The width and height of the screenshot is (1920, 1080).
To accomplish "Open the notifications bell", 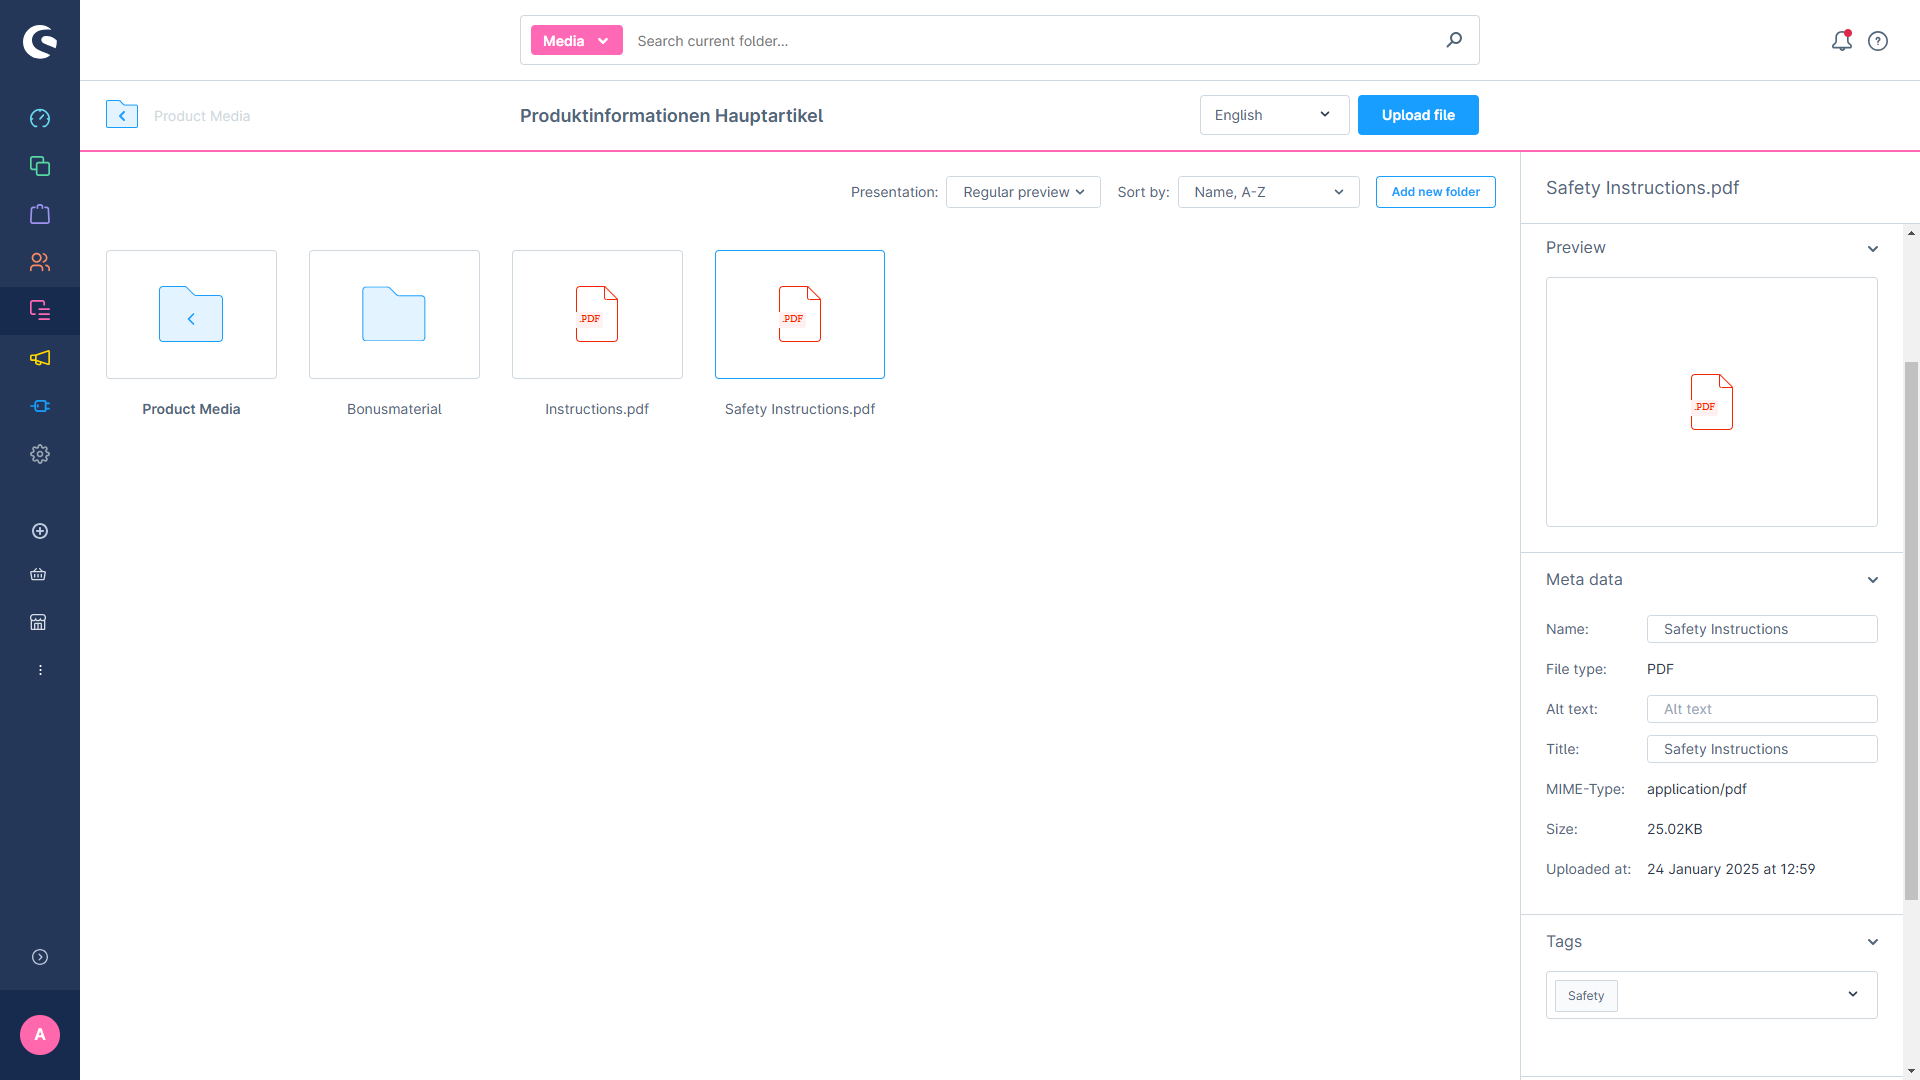I will coord(1841,41).
